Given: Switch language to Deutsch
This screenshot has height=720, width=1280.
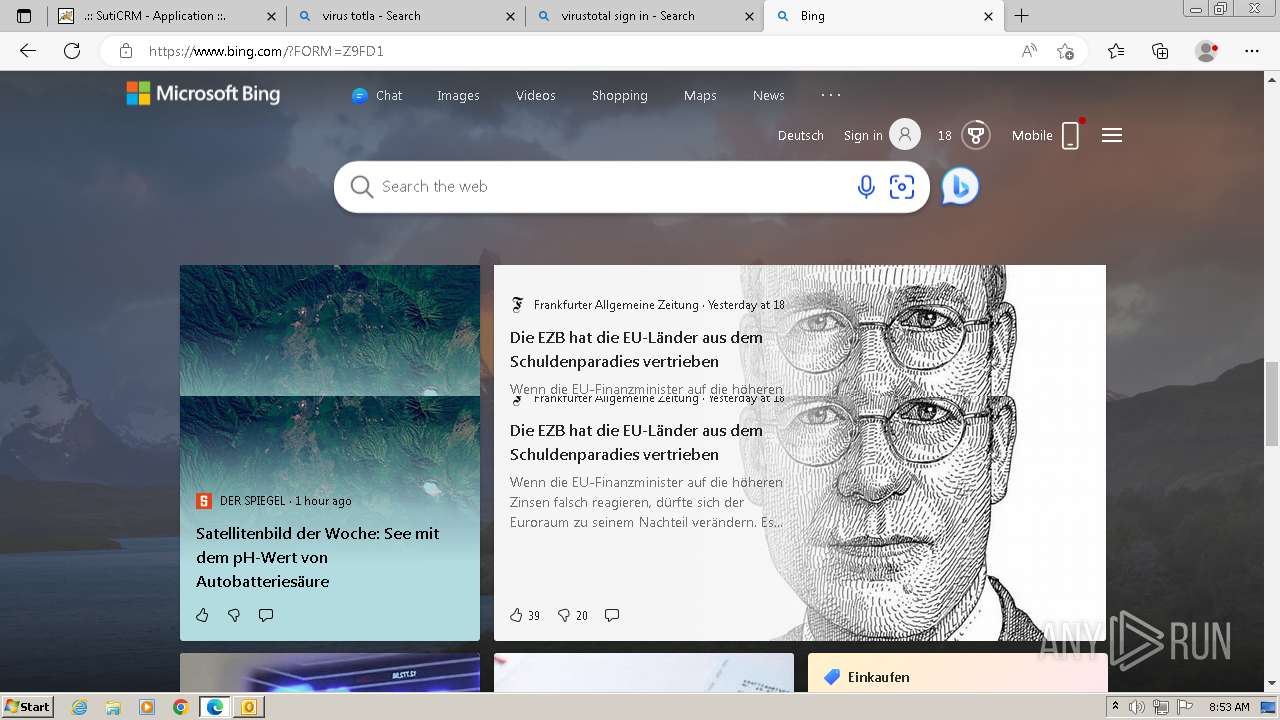Looking at the screenshot, I should pyautogui.click(x=801, y=135).
